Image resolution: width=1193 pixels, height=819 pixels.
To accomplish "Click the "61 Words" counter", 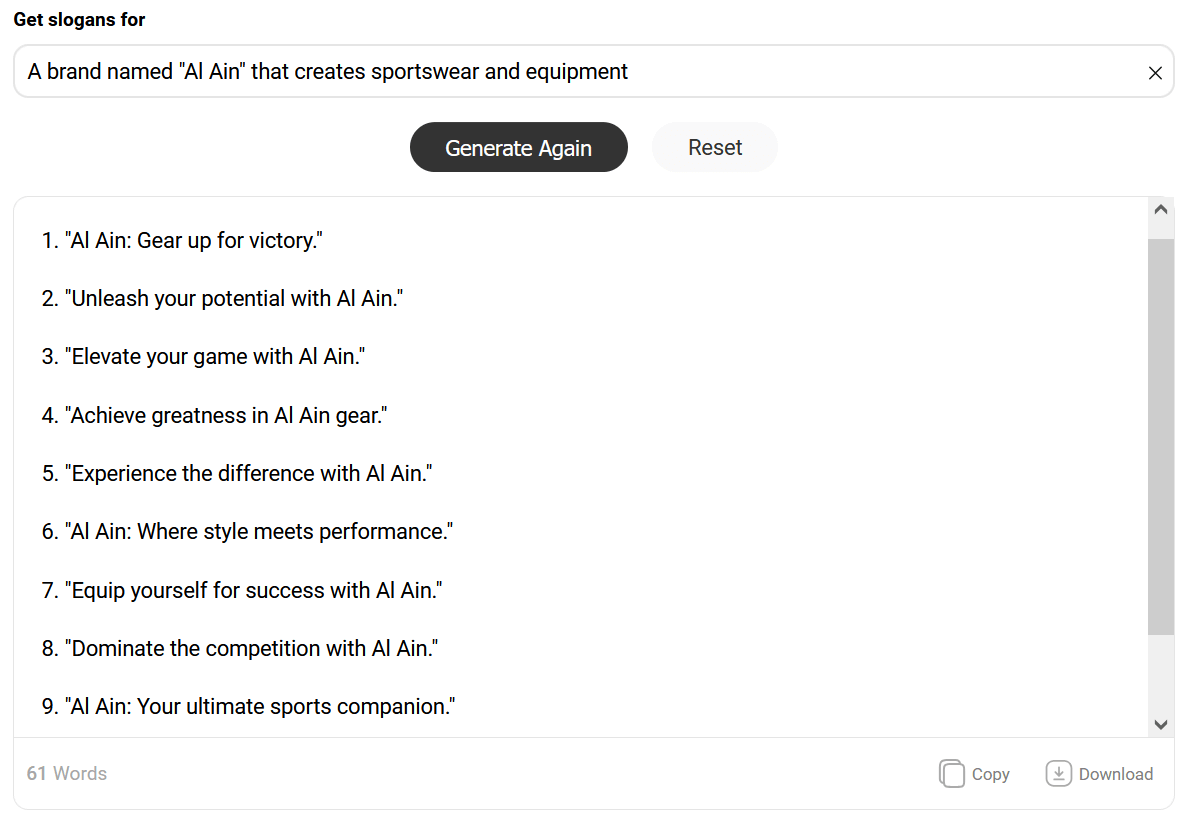I will pos(67,773).
